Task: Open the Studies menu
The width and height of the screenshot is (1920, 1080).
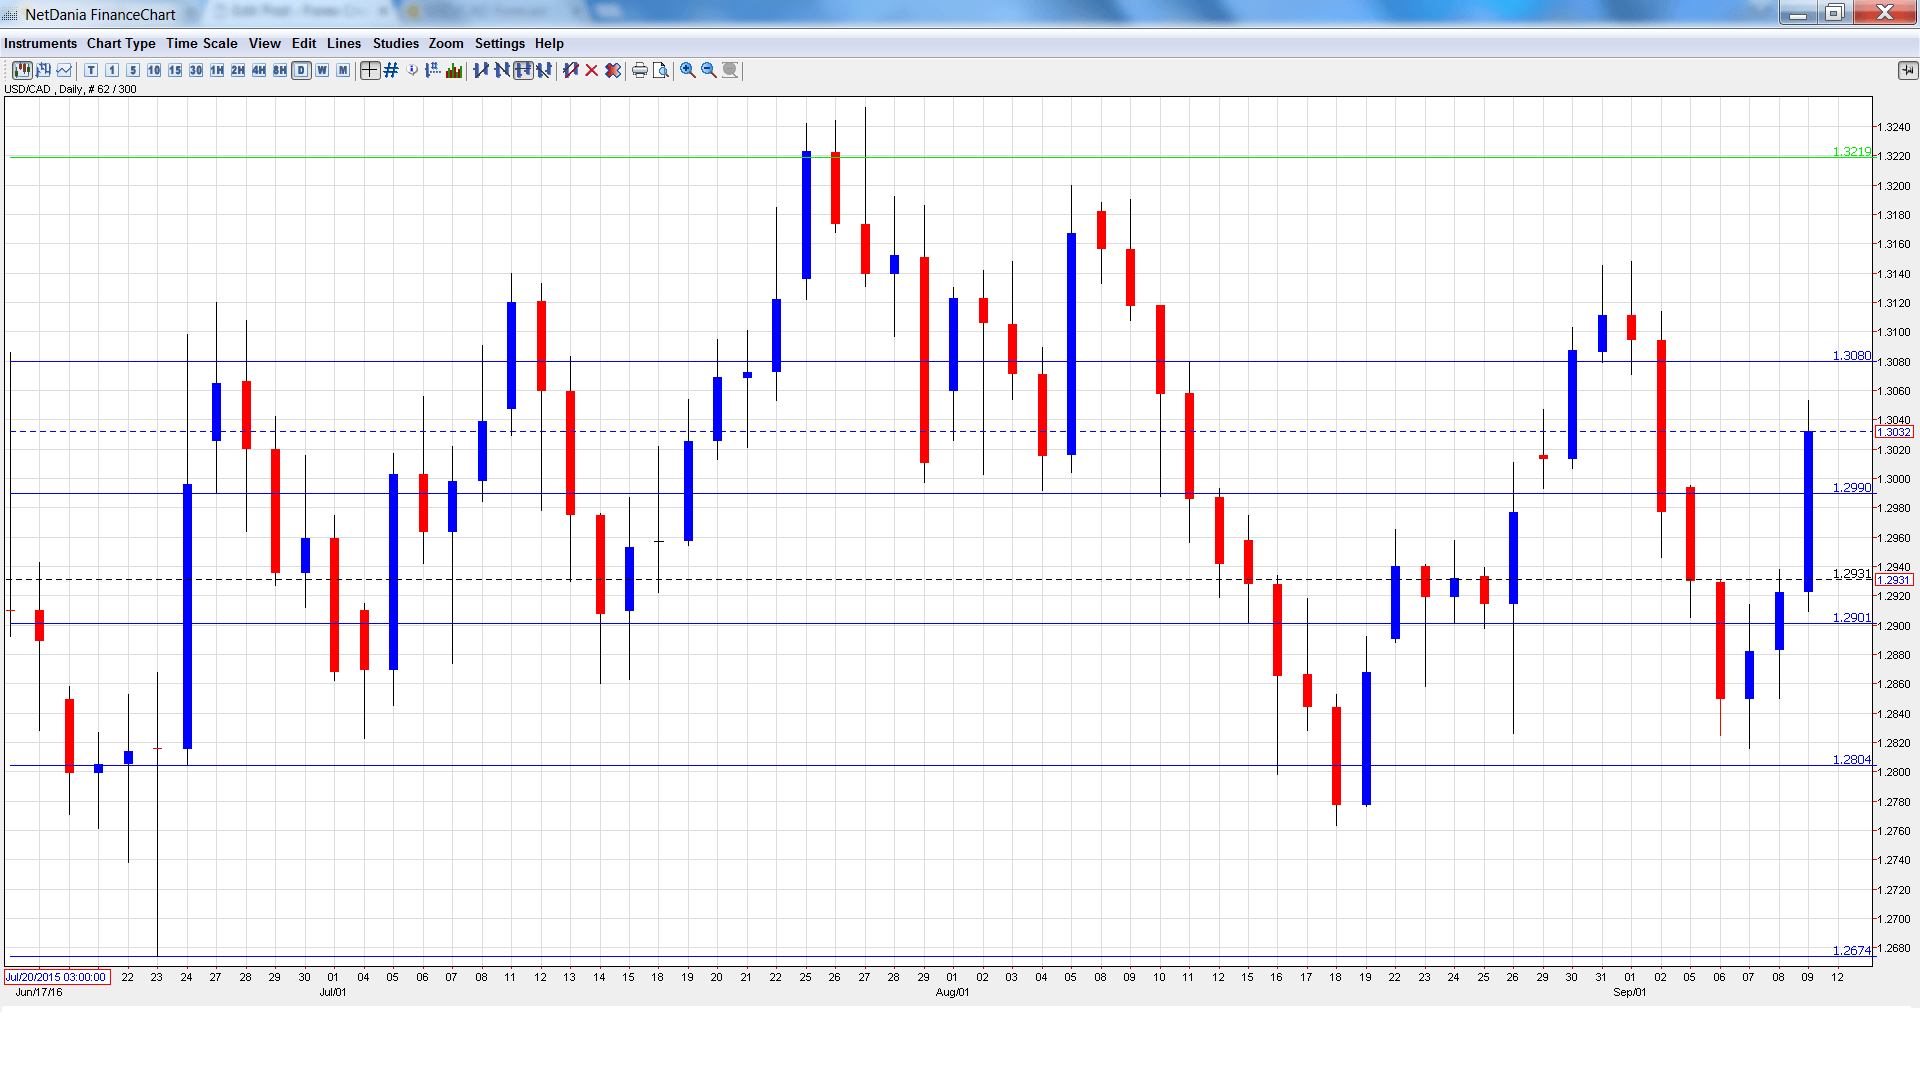Action: 395,43
